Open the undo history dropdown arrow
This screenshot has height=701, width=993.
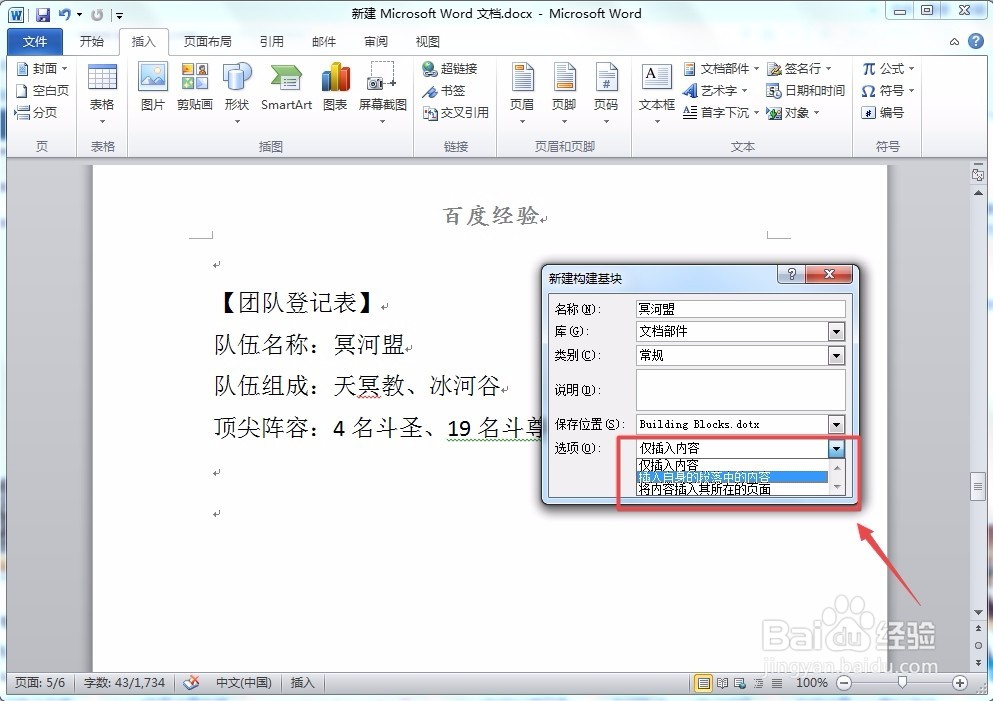pyautogui.click(x=79, y=15)
